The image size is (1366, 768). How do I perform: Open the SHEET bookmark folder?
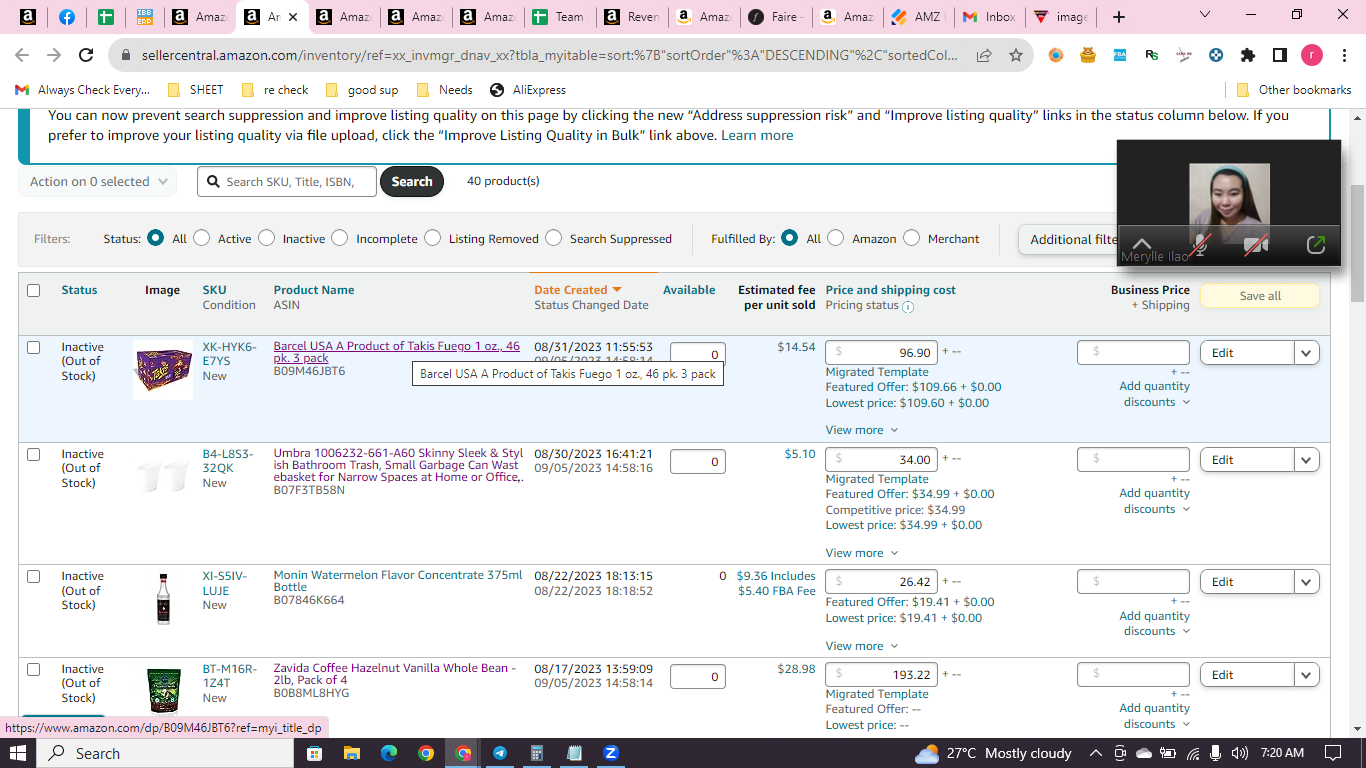[195, 90]
